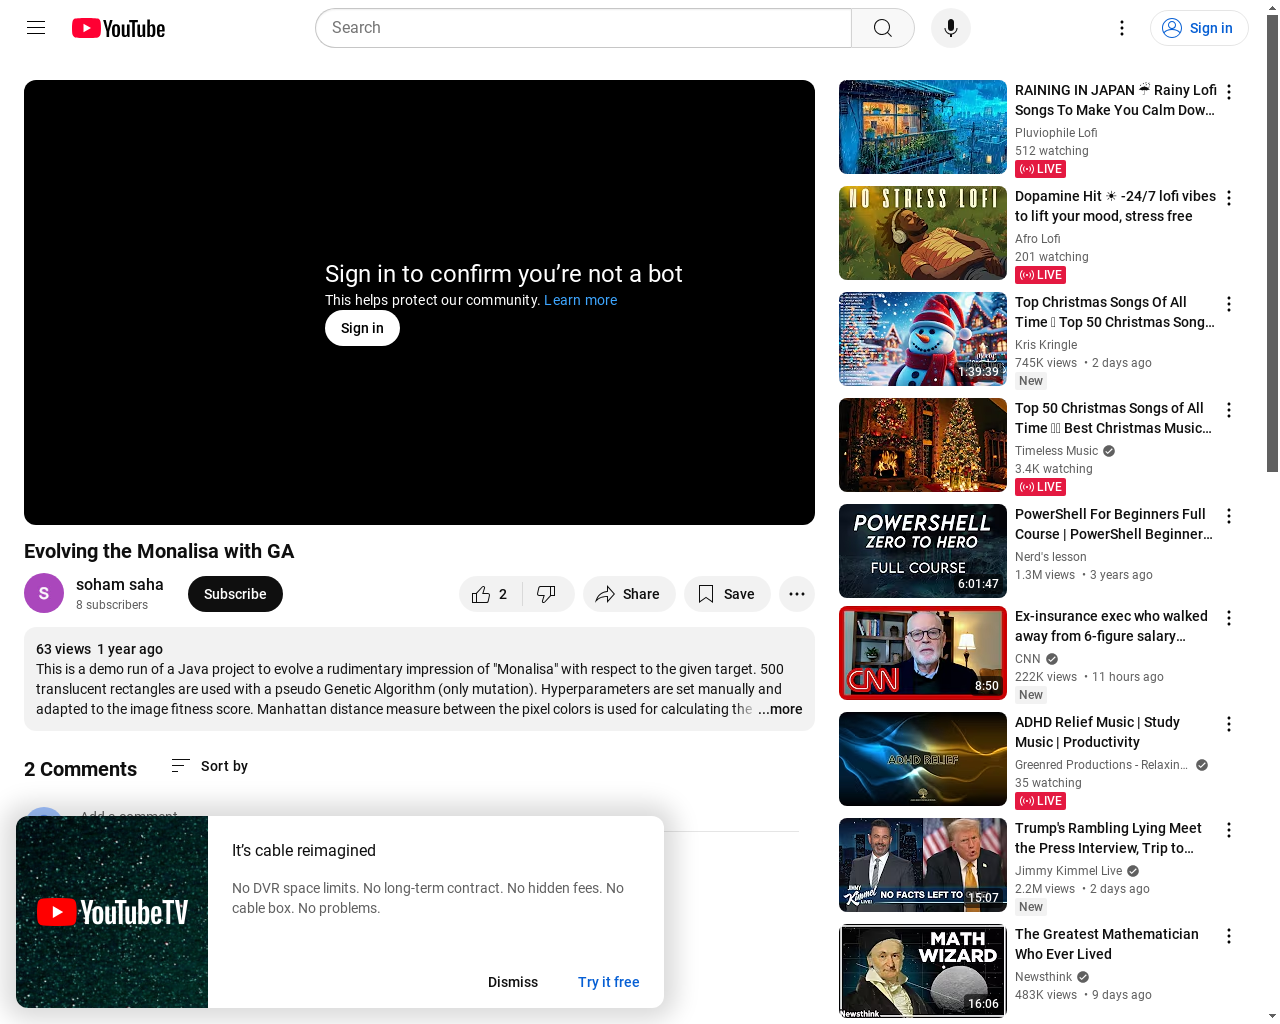Open Jimmy Kimmel video thumbnail
The width and height of the screenshot is (1280, 1024).
(x=923, y=865)
